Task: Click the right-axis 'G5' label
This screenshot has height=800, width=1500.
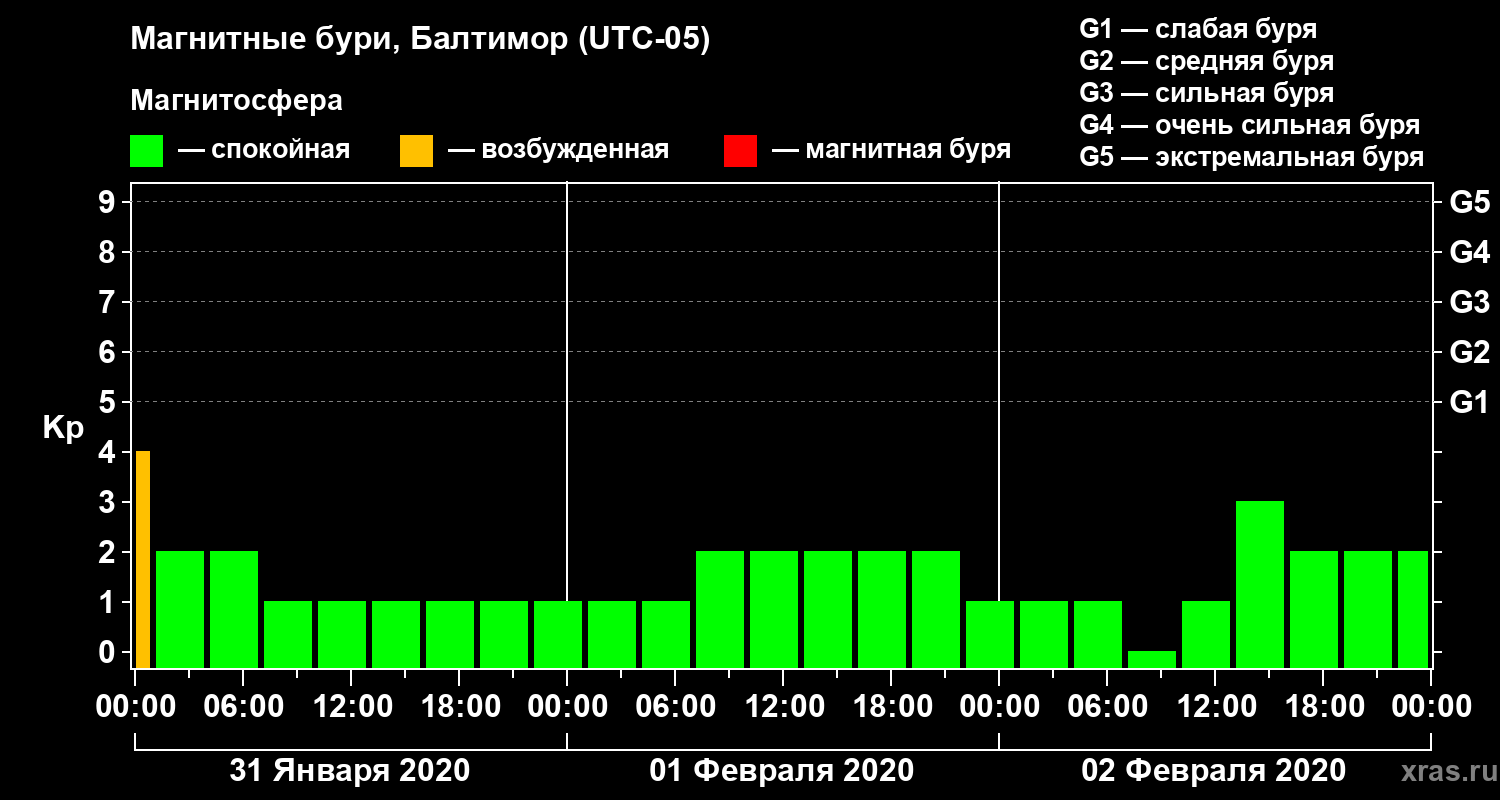Action: (1469, 203)
